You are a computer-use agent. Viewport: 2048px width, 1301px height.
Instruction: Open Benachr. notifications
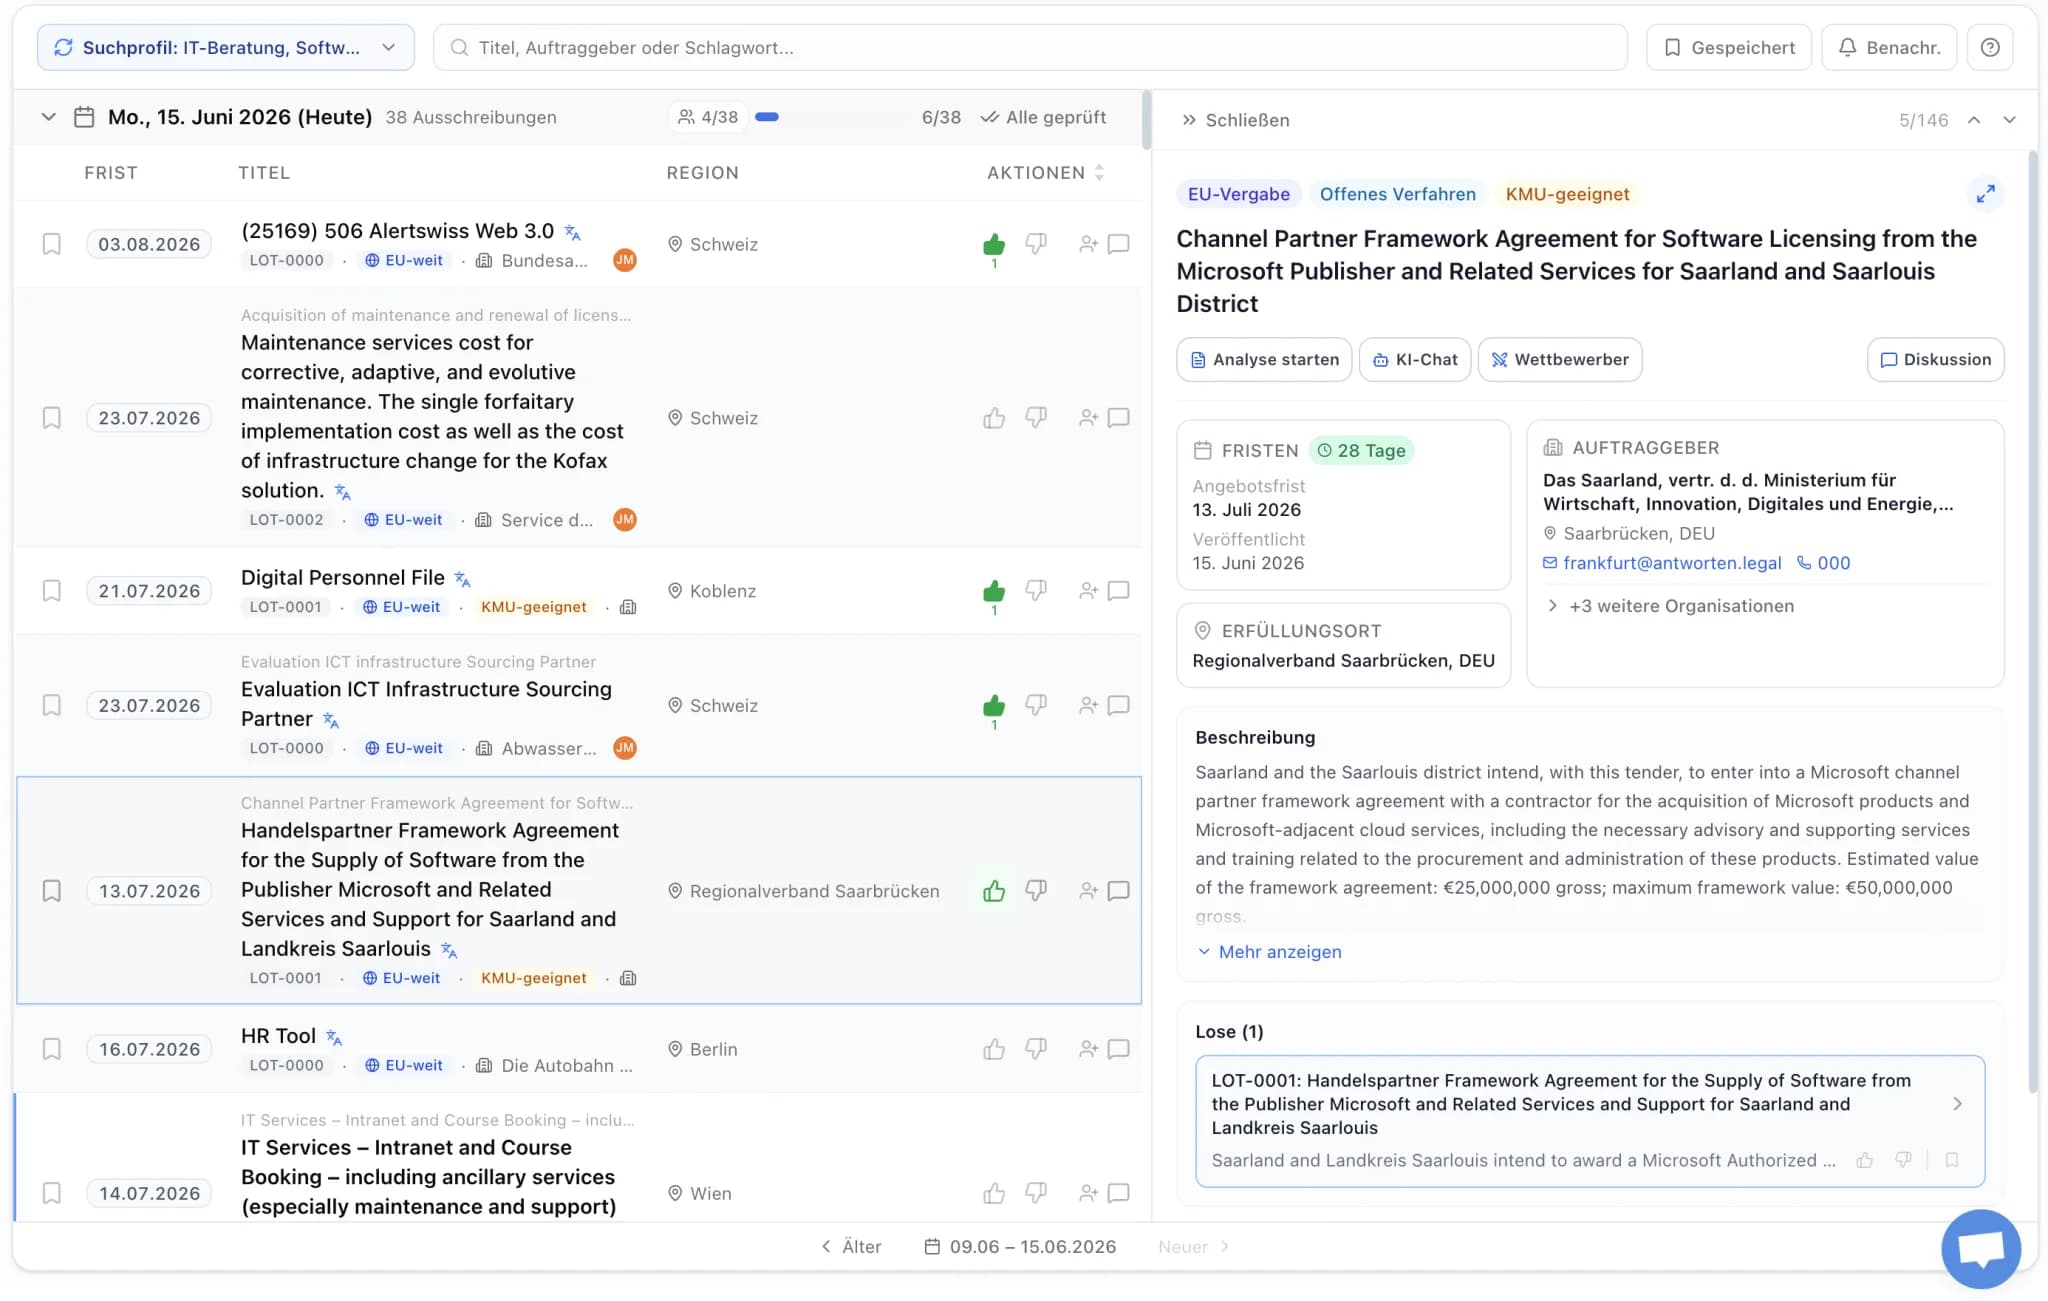tap(1889, 47)
